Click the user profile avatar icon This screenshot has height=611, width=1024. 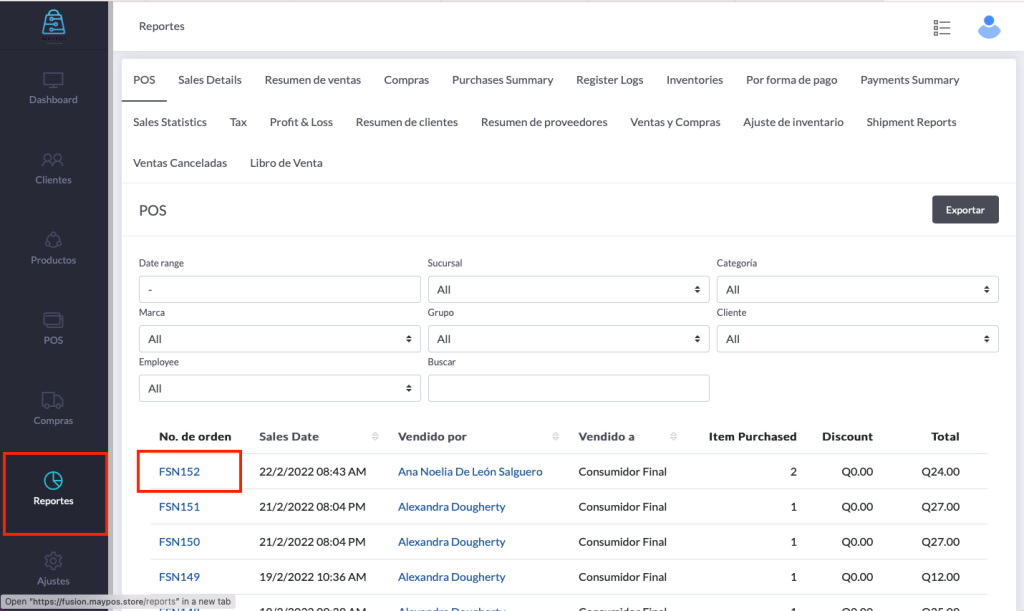(988, 27)
